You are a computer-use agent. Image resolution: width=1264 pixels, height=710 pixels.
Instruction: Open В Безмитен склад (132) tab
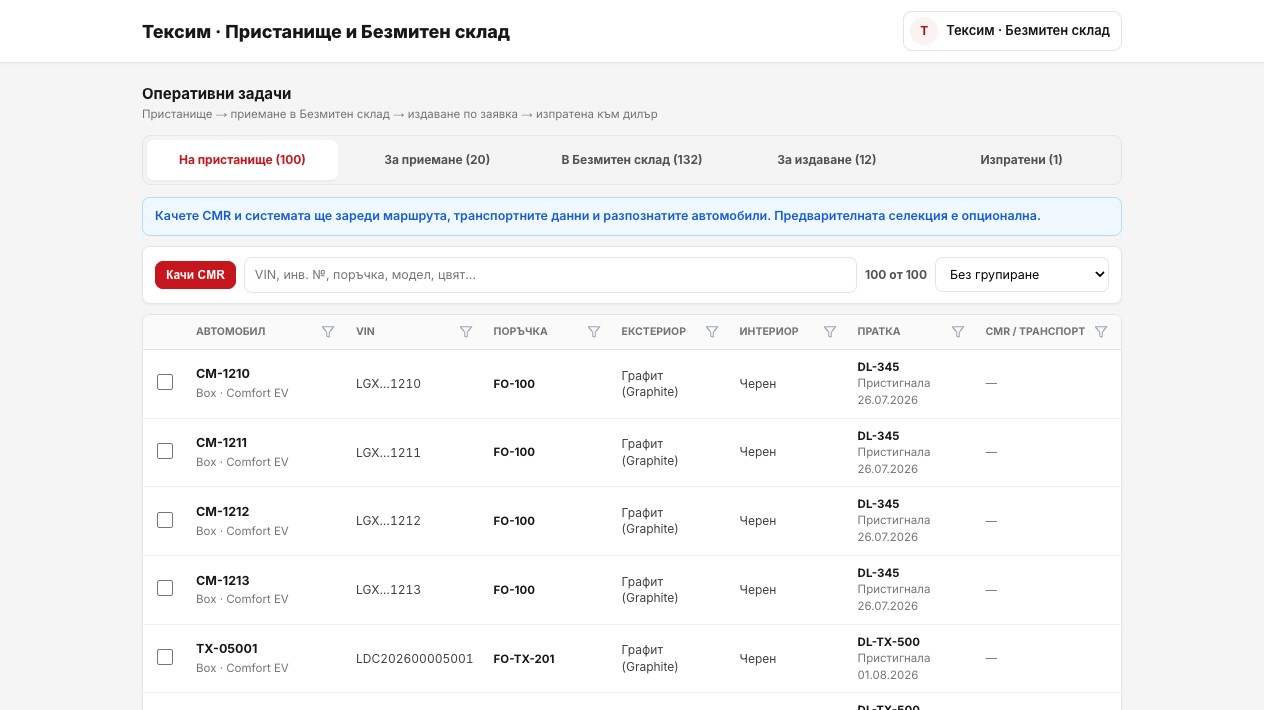[x=632, y=160]
